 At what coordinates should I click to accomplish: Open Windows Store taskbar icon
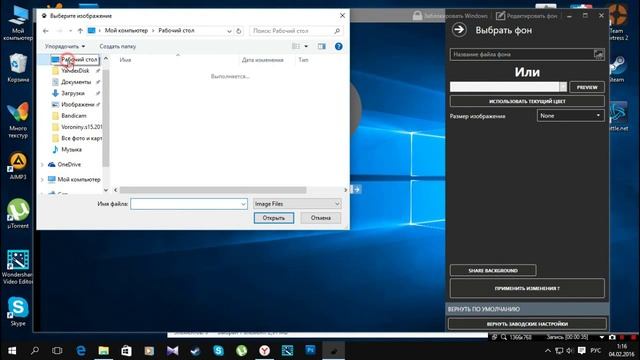coord(127,351)
